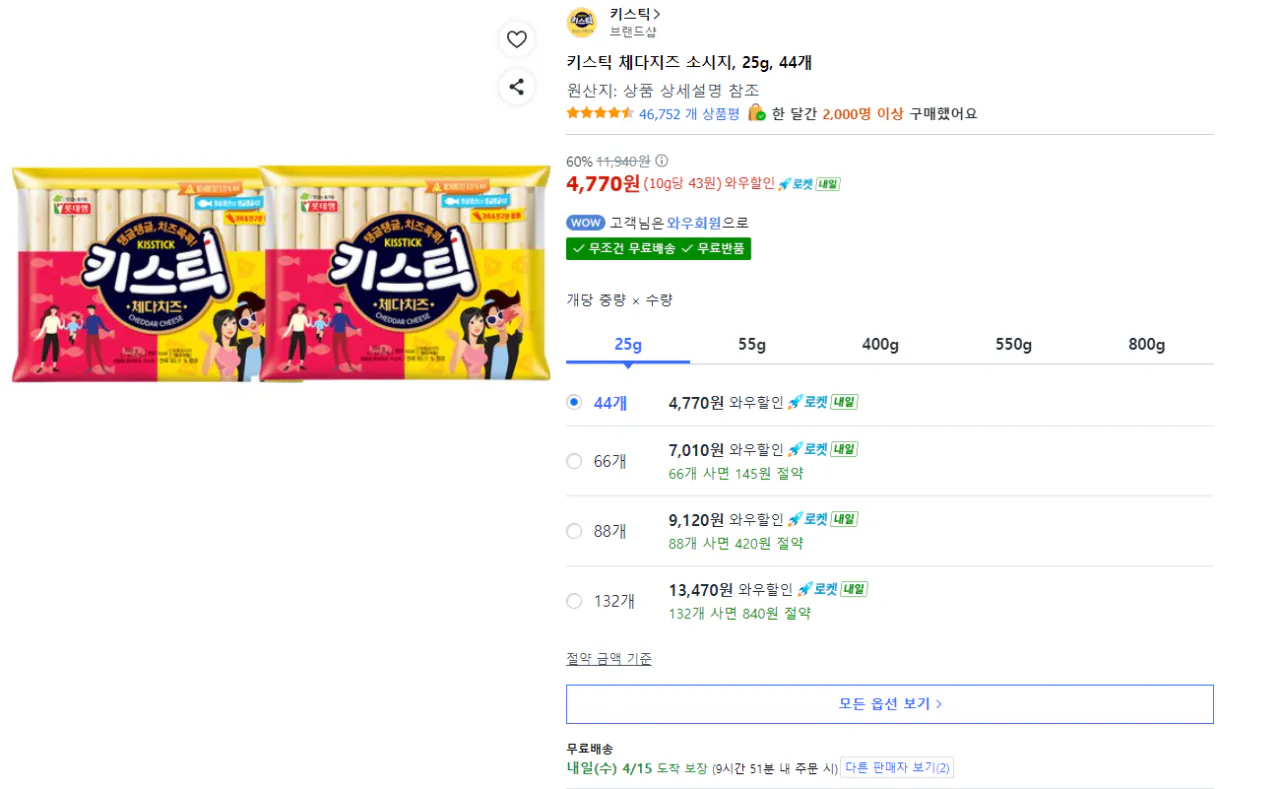This screenshot has width=1280, height=789.
Task: Switch to the 400g weight tab
Action: tap(880, 344)
